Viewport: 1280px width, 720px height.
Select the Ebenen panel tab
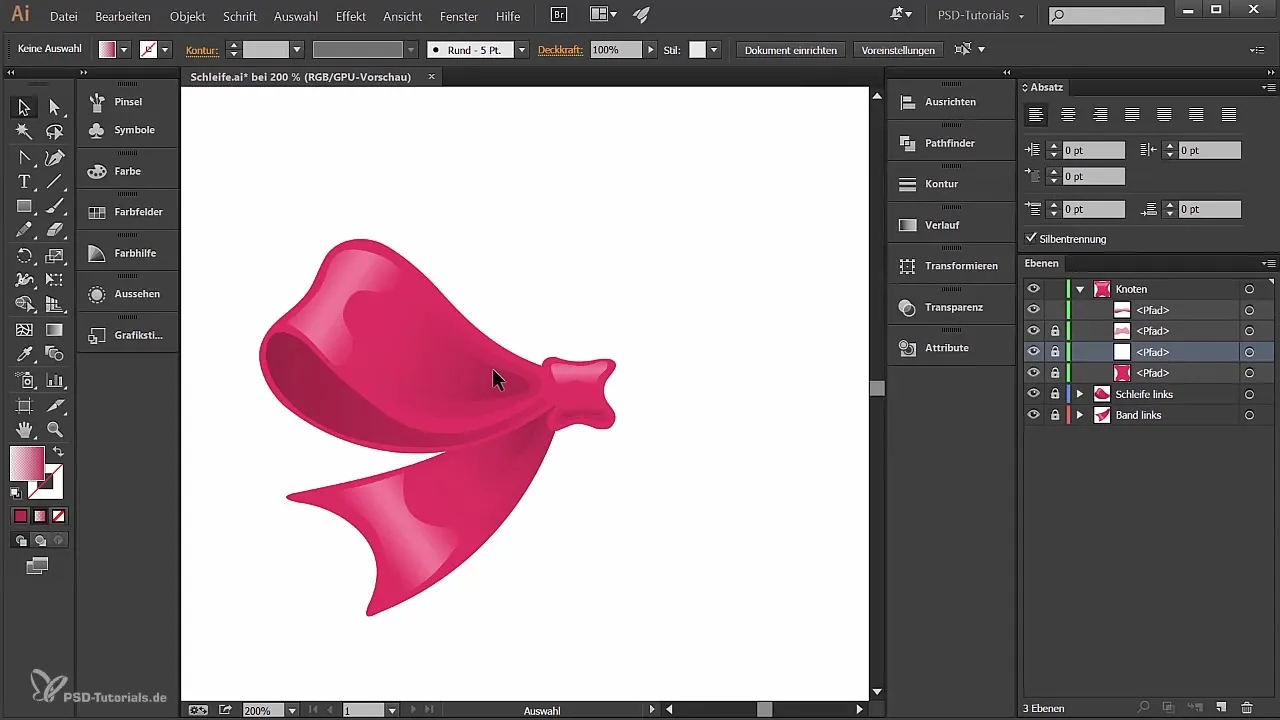(x=1042, y=263)
